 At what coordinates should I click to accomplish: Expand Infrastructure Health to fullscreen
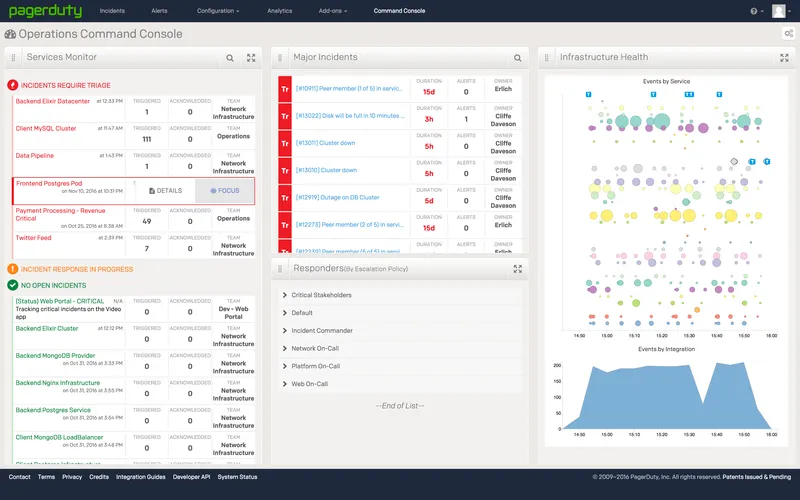point(784,58)
